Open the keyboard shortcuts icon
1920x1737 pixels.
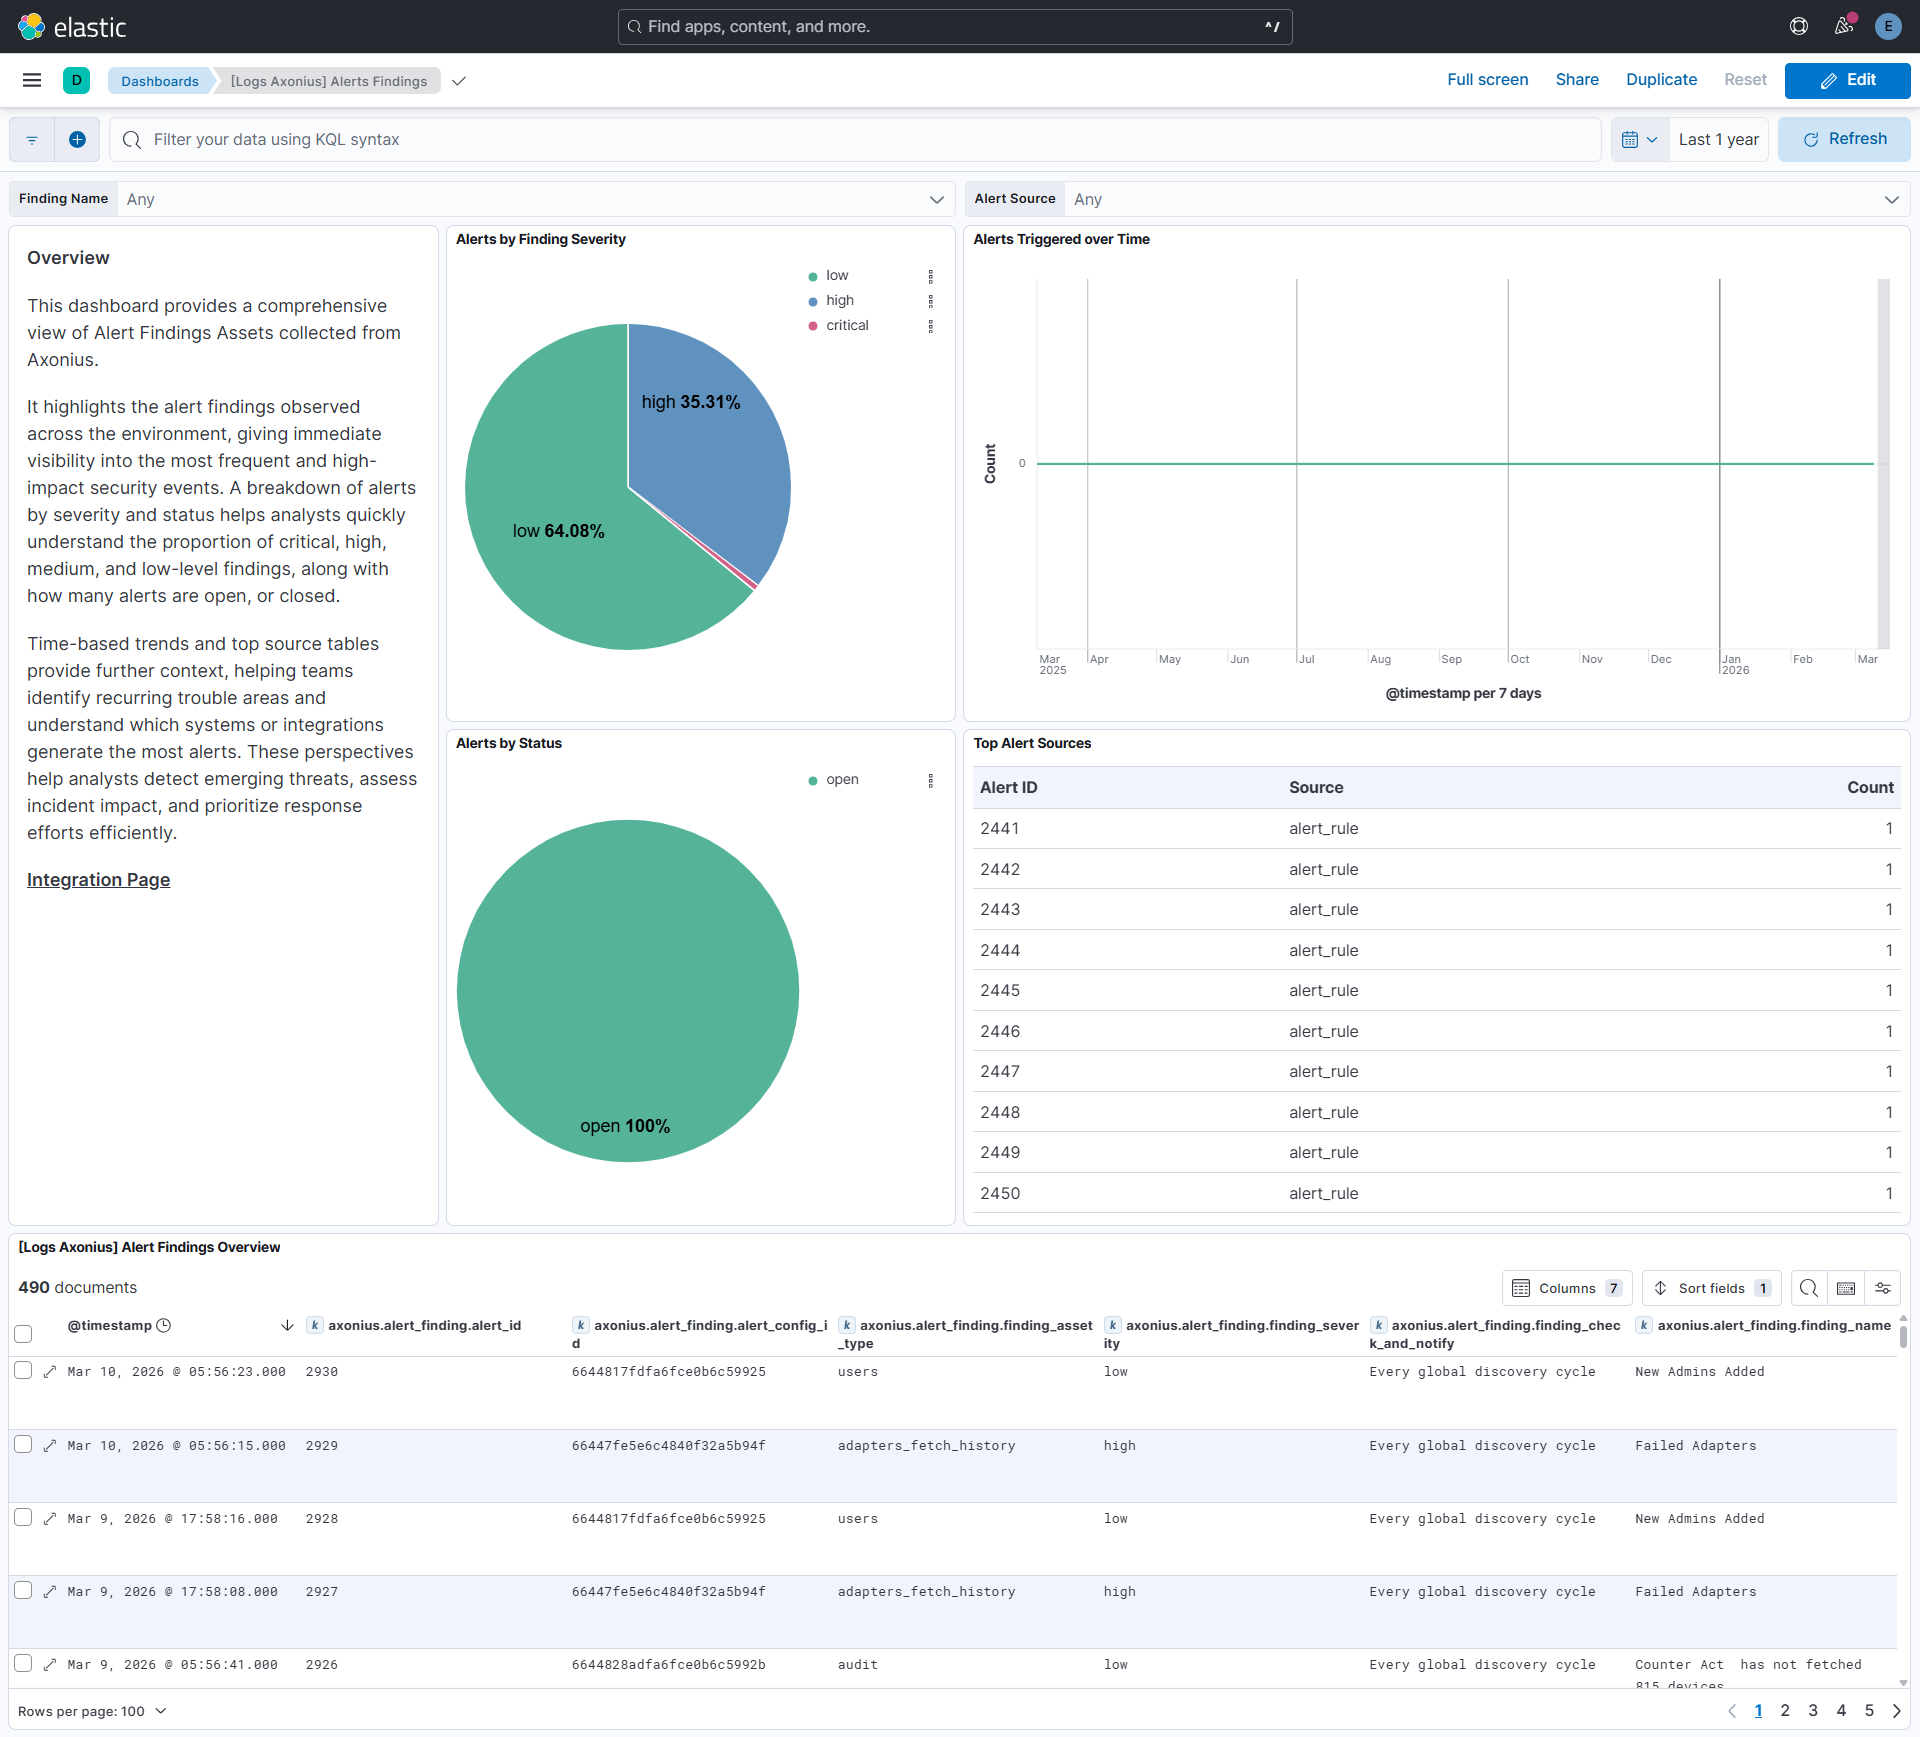click(x=1846, y=1288)
